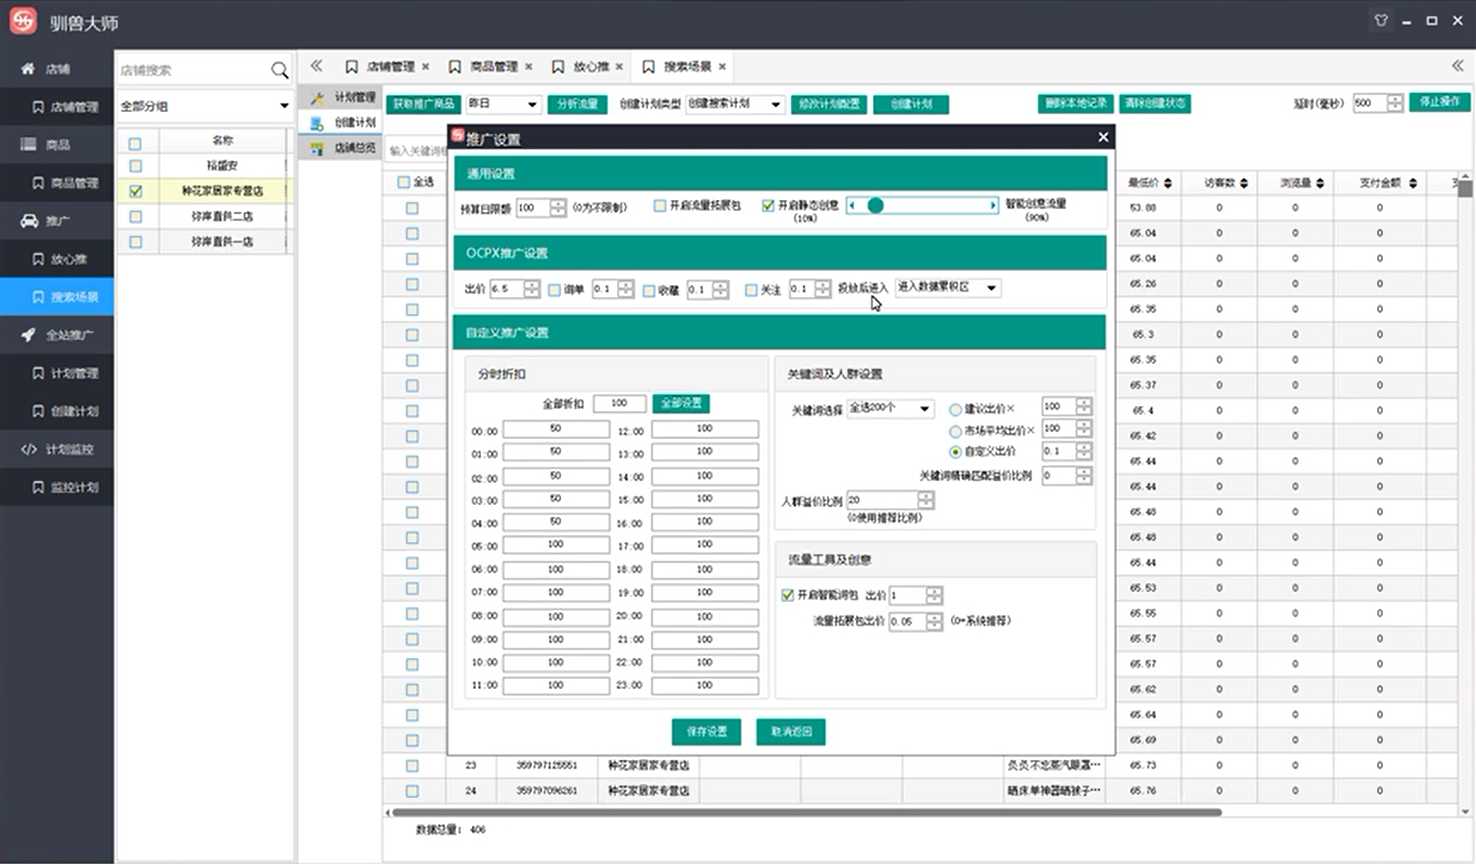
Task: Adjust 延时(毫秒) 500 stepper arrows
Action: (x=1395, y=103)
